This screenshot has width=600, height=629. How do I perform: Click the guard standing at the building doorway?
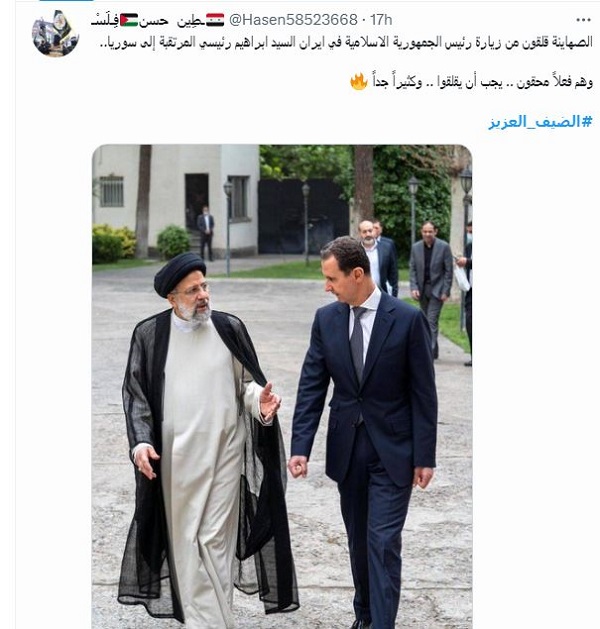click(205, 232)
